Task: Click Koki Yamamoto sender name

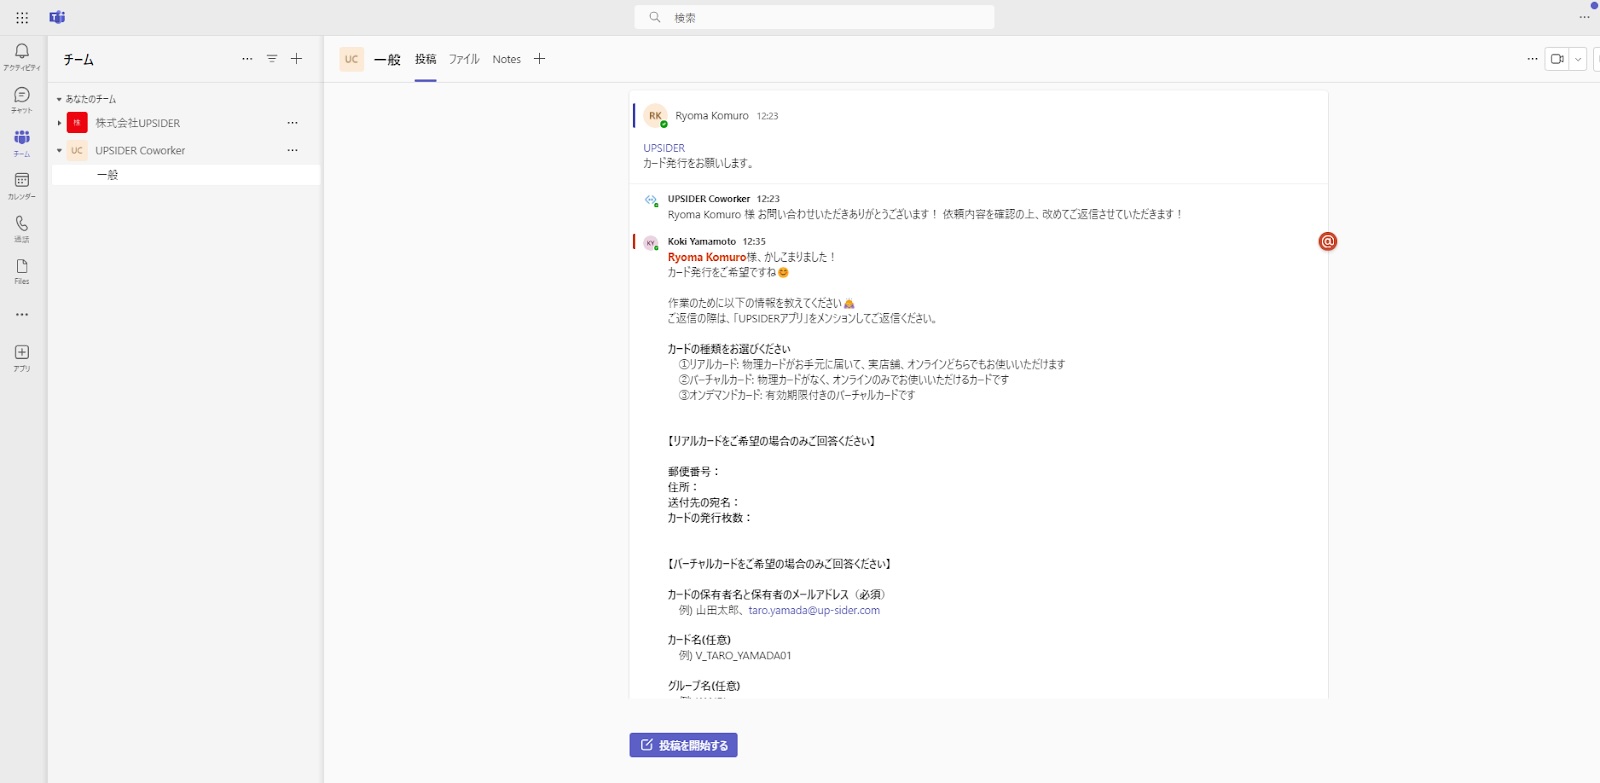Action: [x=702, y=241]
